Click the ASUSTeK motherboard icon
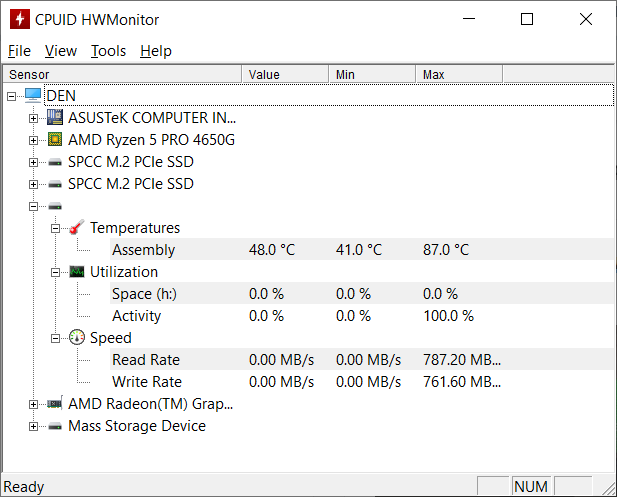This screenshot has height=497, width=617. point(55,117)
